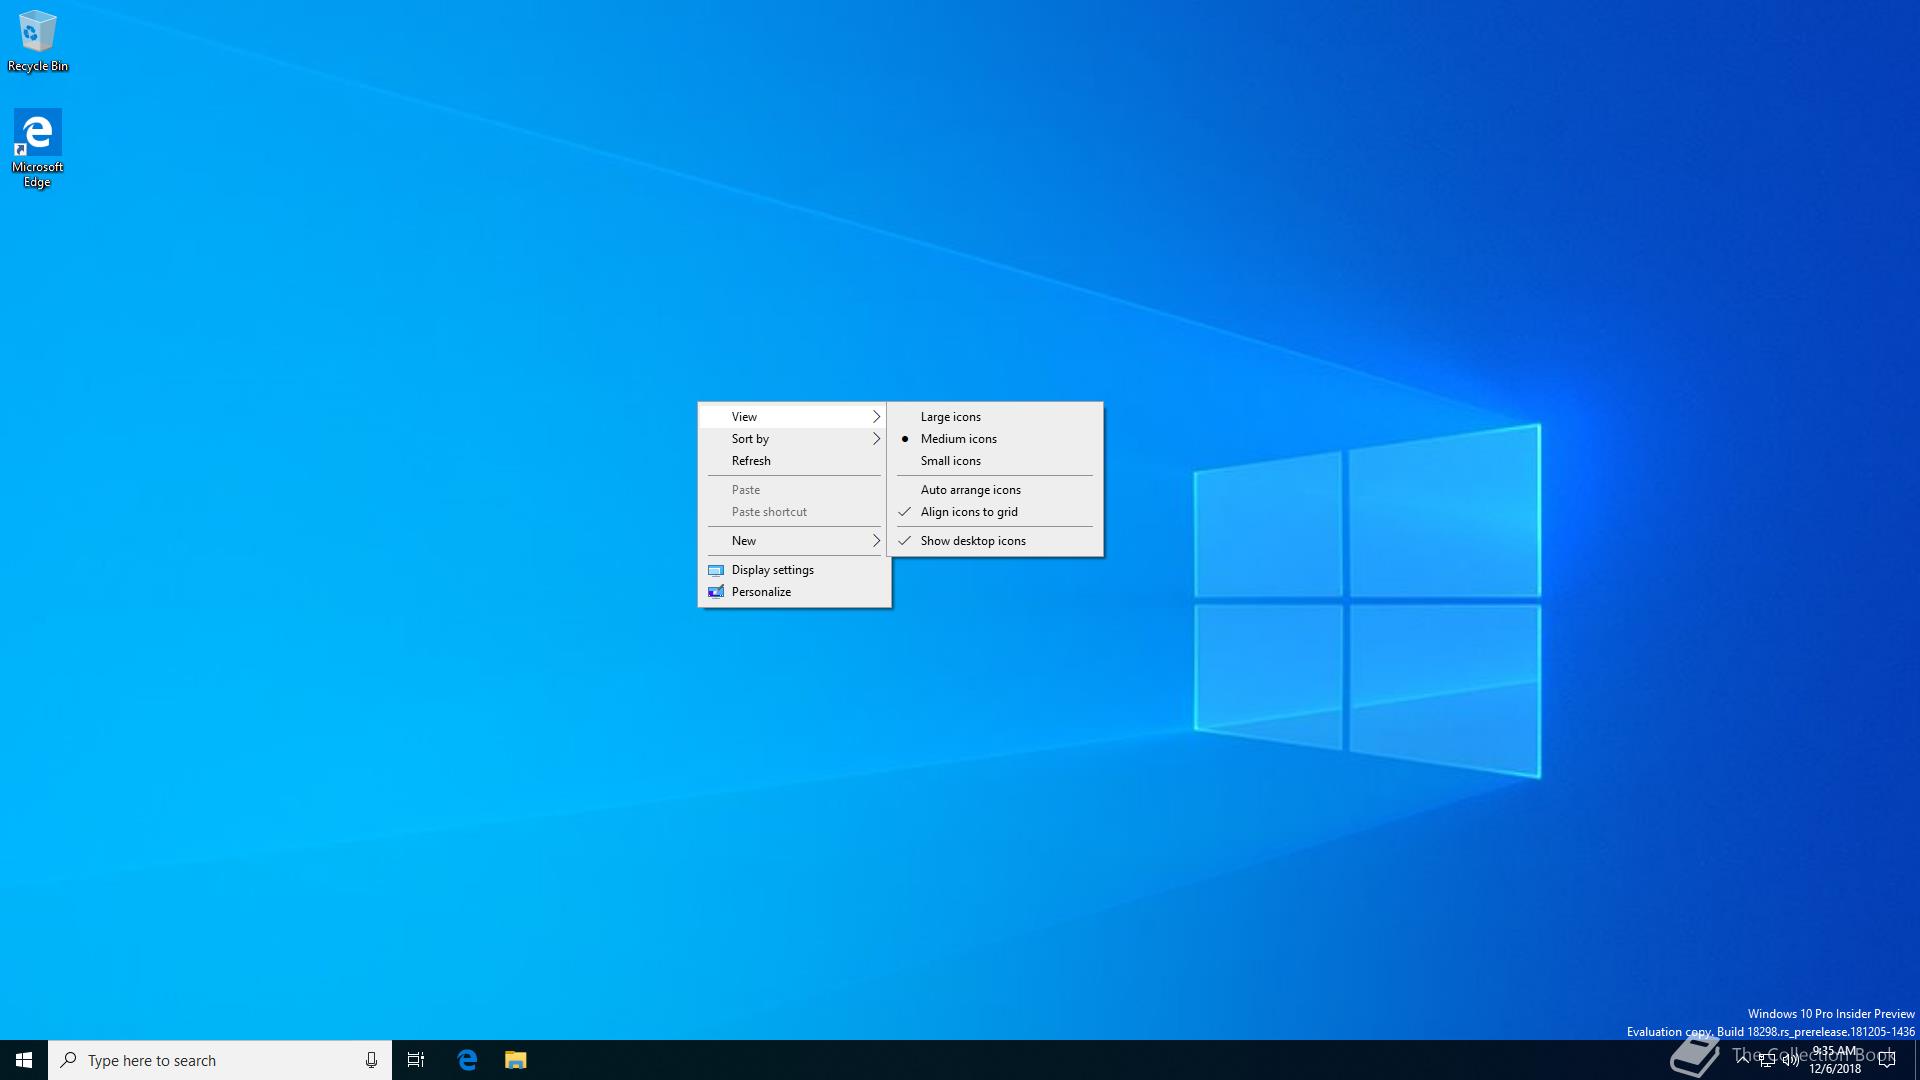The height and width of the screenshot is (1080, 1920).
Task: Launch Edge from the taskbar
Action: pos(467,1060)
